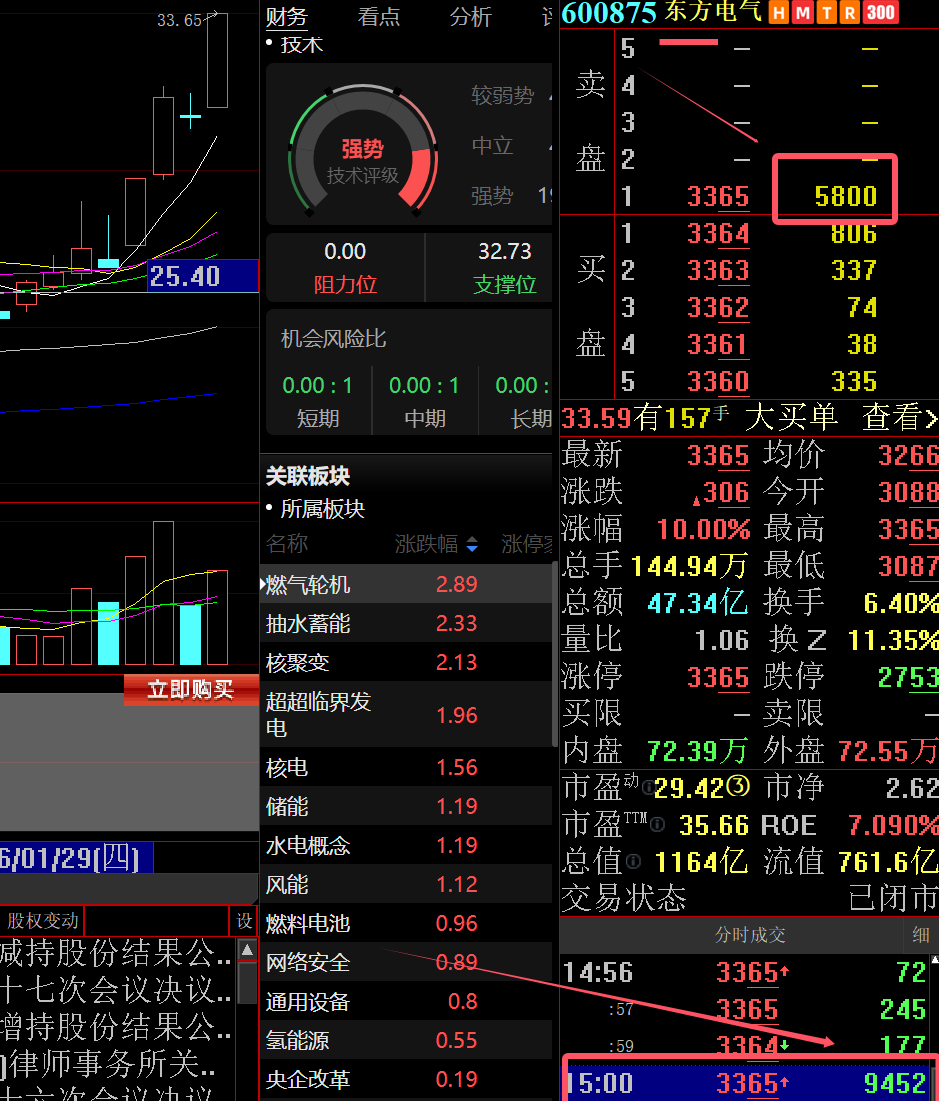The image size is (939, 1101).
Task: Open the 减持股份结果公告 news item
Action: (x=116, y=954)
